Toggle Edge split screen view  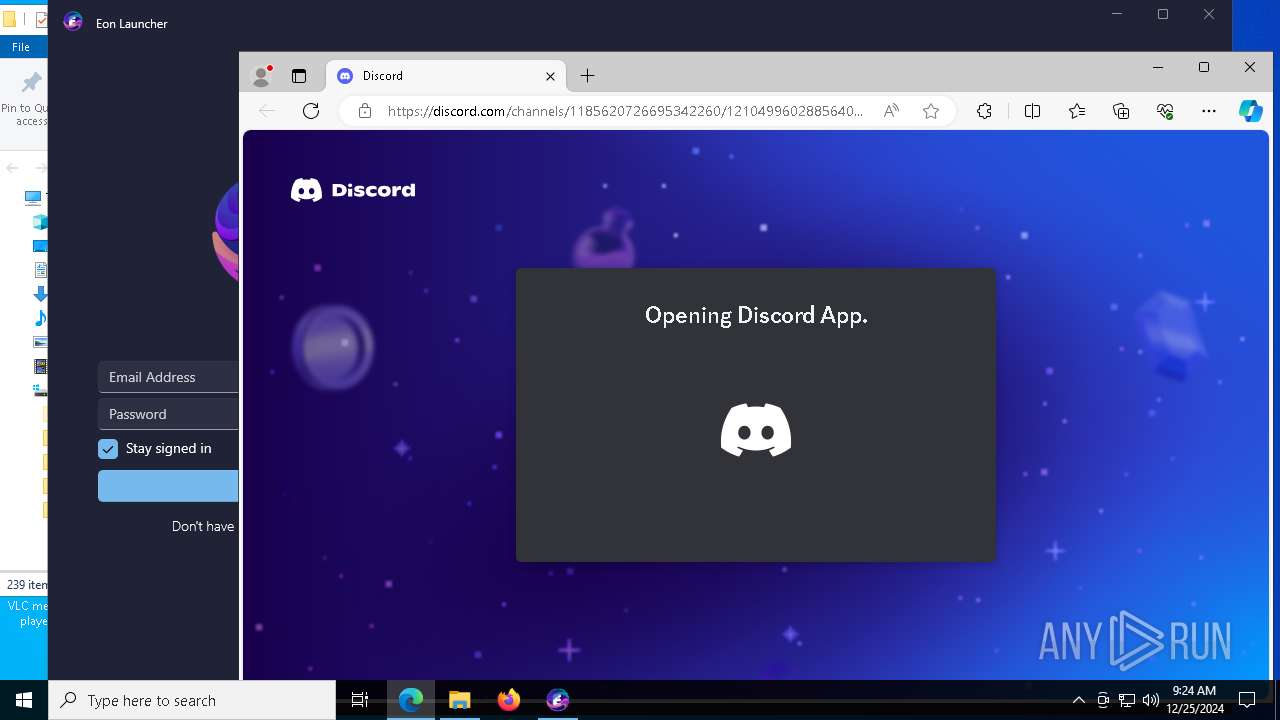(1032, 111)
